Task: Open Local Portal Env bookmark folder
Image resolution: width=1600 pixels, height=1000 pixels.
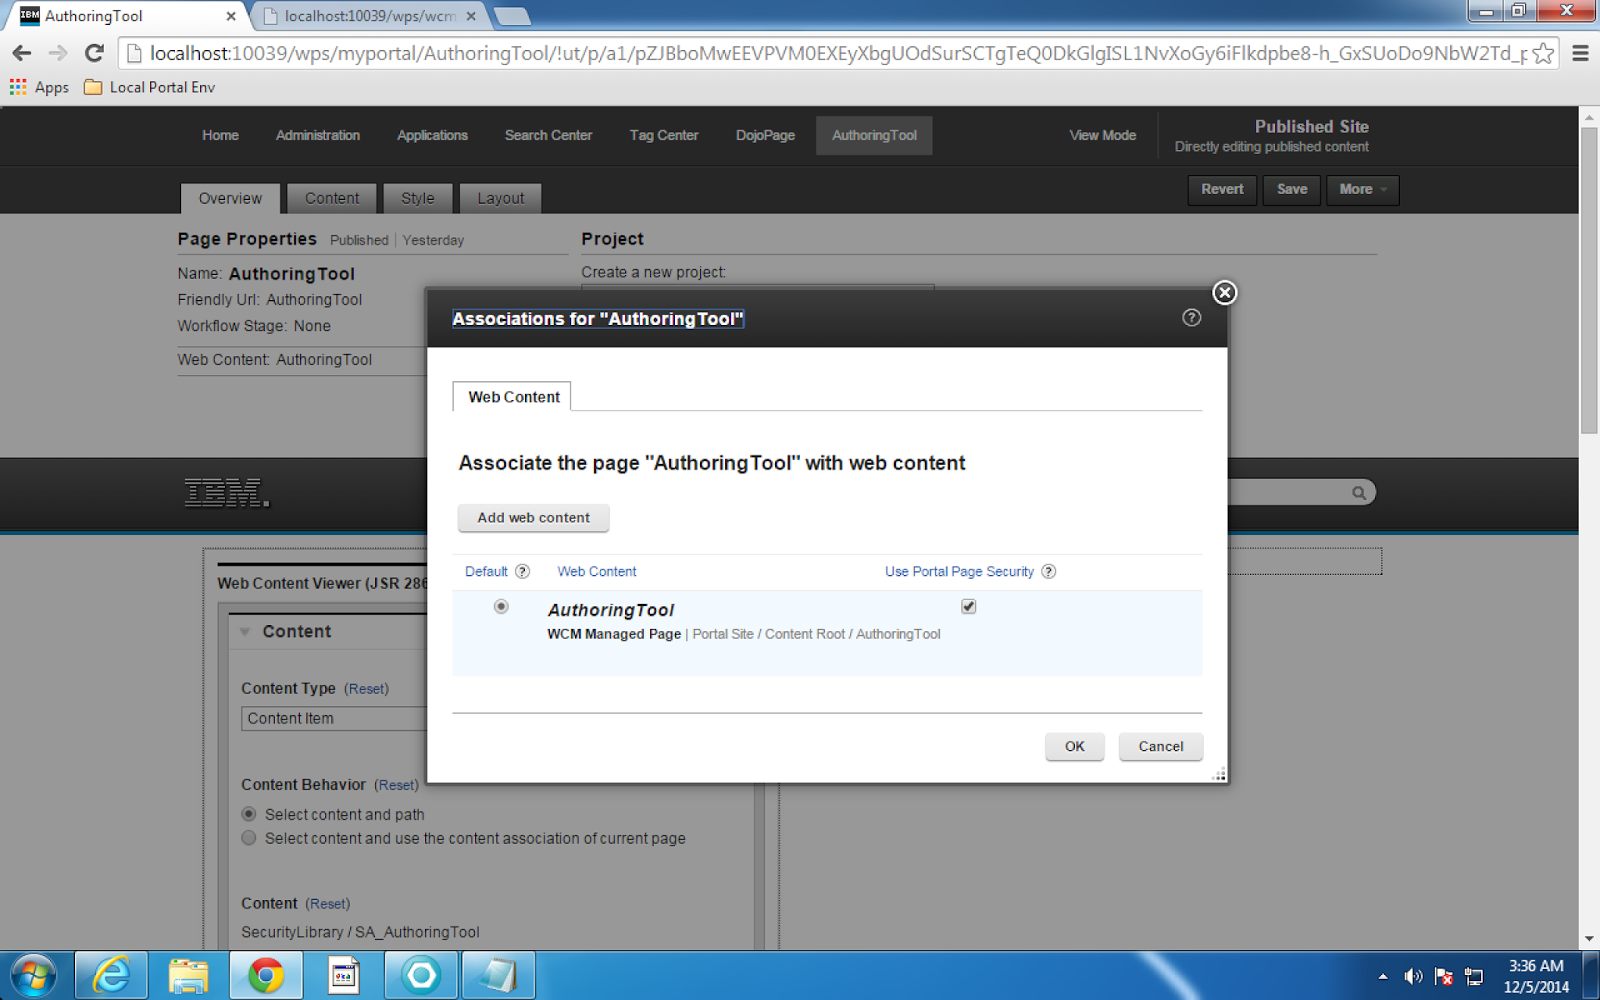Action: (x=150, y=87)
